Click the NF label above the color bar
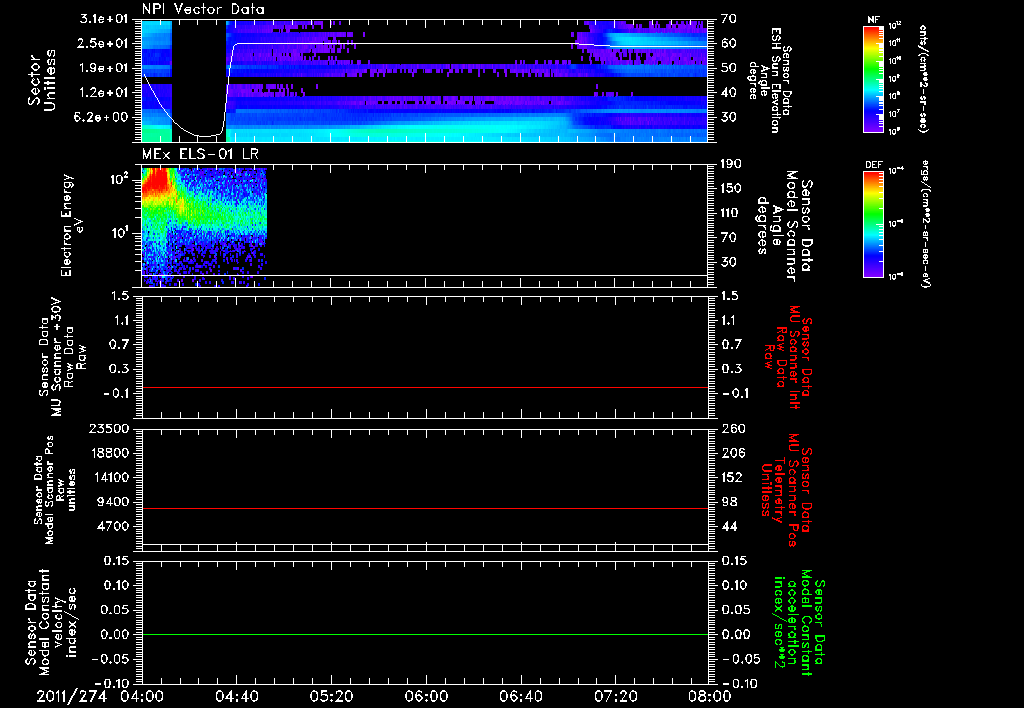 [873, 20]
